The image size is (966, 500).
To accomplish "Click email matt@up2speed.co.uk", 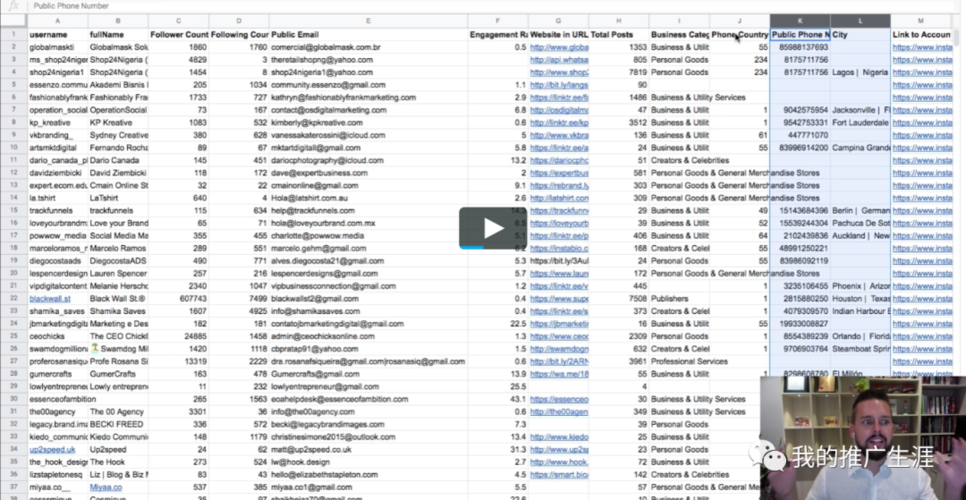I will [311, 450].
